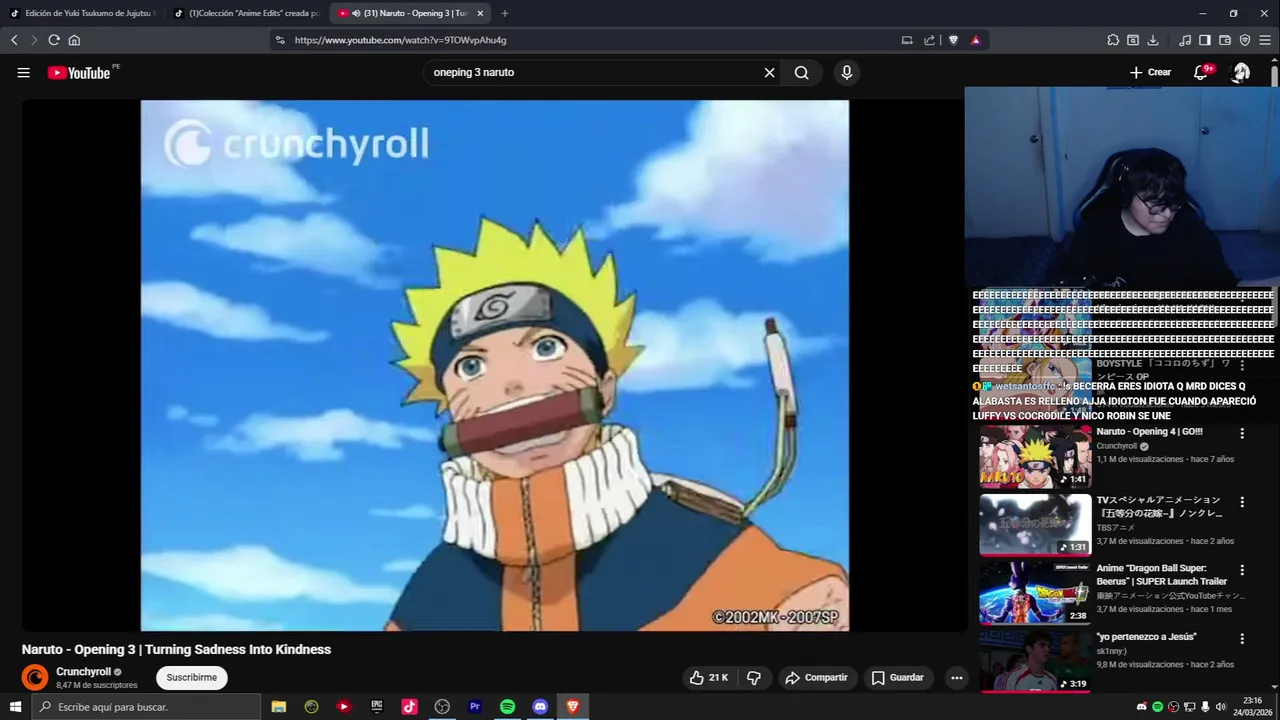
Task: Start voice search with the microphone
Action: [x=847, y=73]
